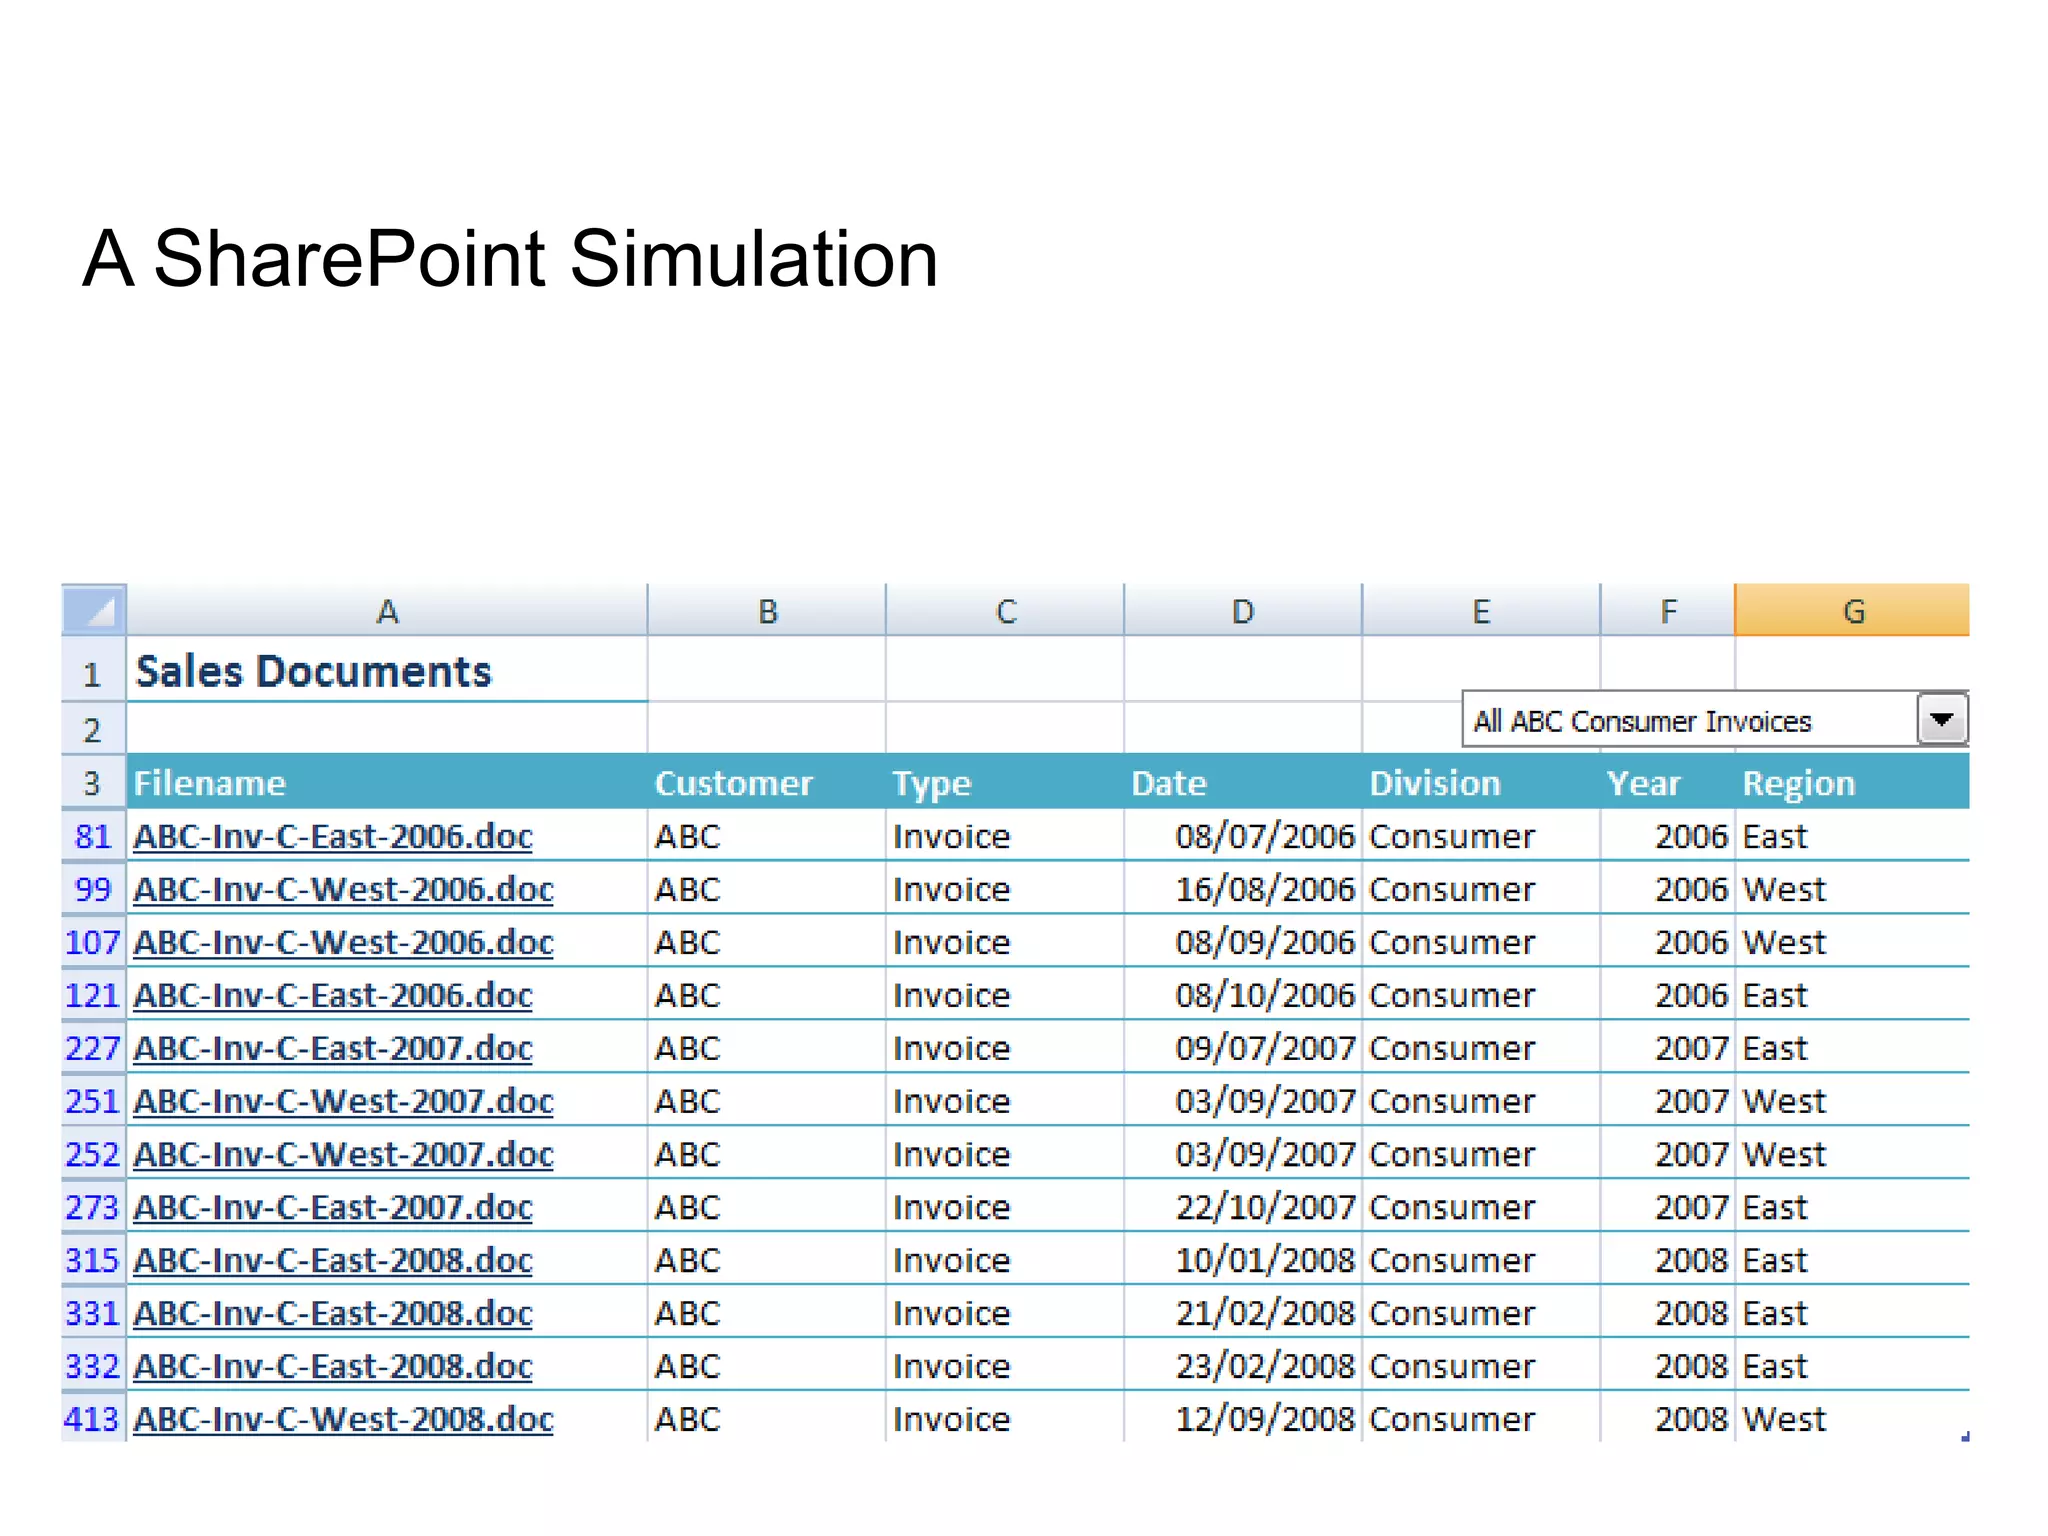Select column D header
This screenshot has width=2048, height=1536.
[x=1243, y=610]
